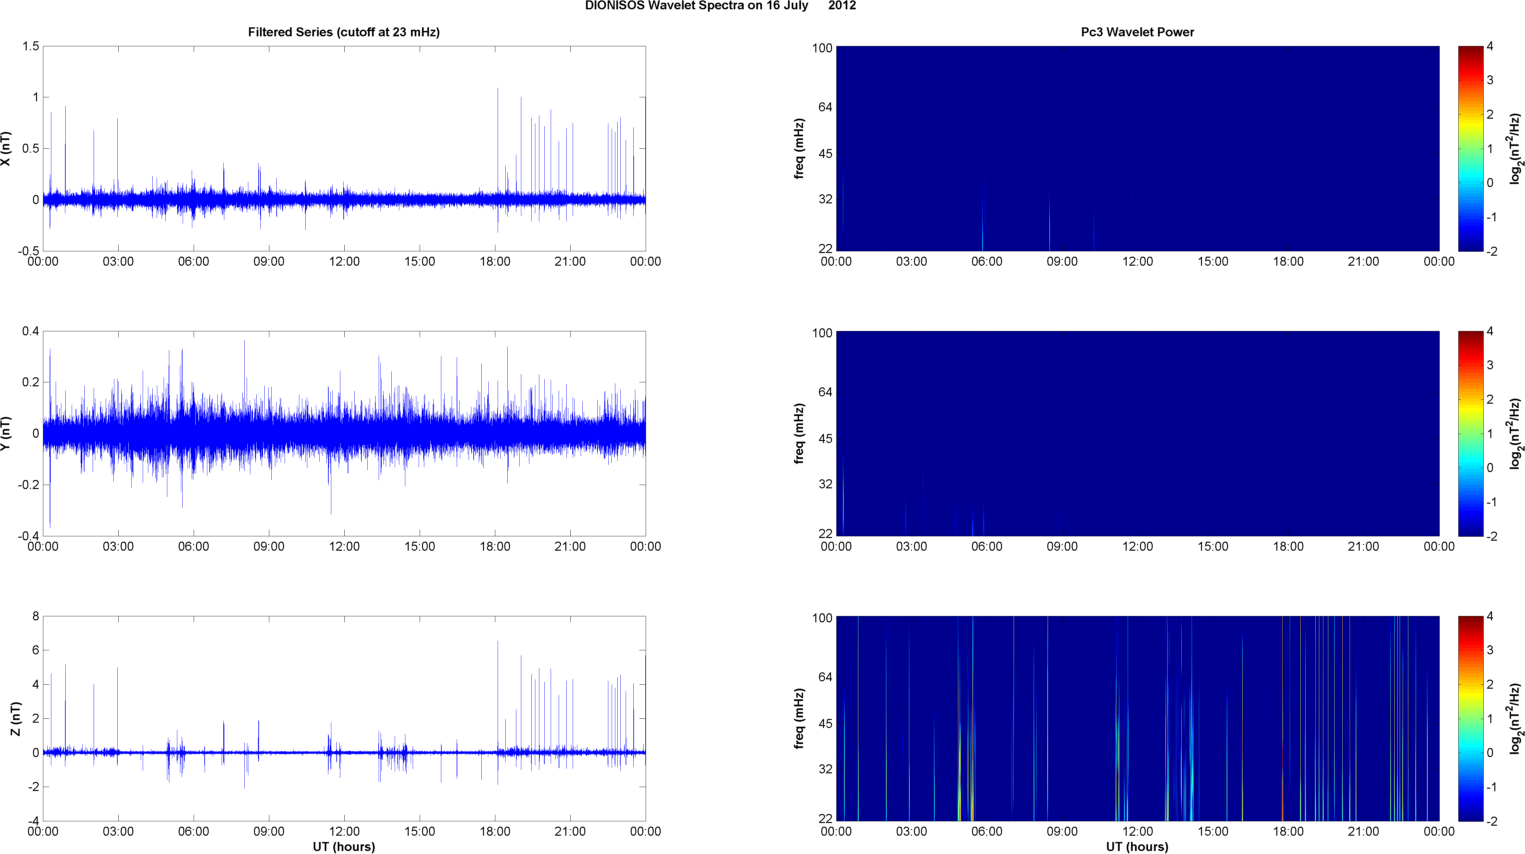
Task: Click 'UT (hours)' label under the Z series plot
Action: tap(344, 847)
